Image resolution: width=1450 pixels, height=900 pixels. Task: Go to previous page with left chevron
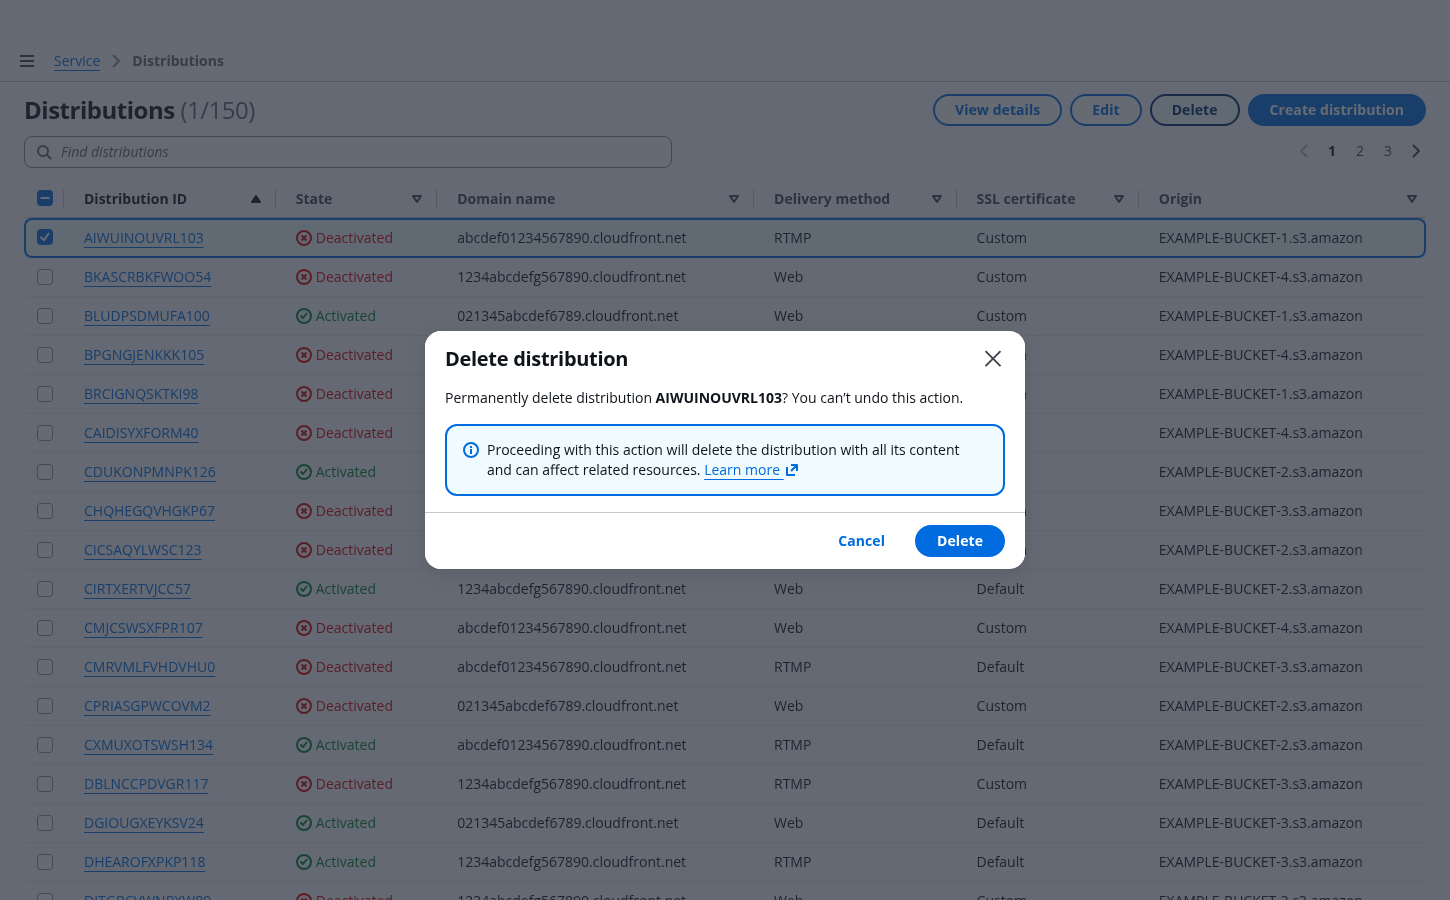pos(1304,151)
